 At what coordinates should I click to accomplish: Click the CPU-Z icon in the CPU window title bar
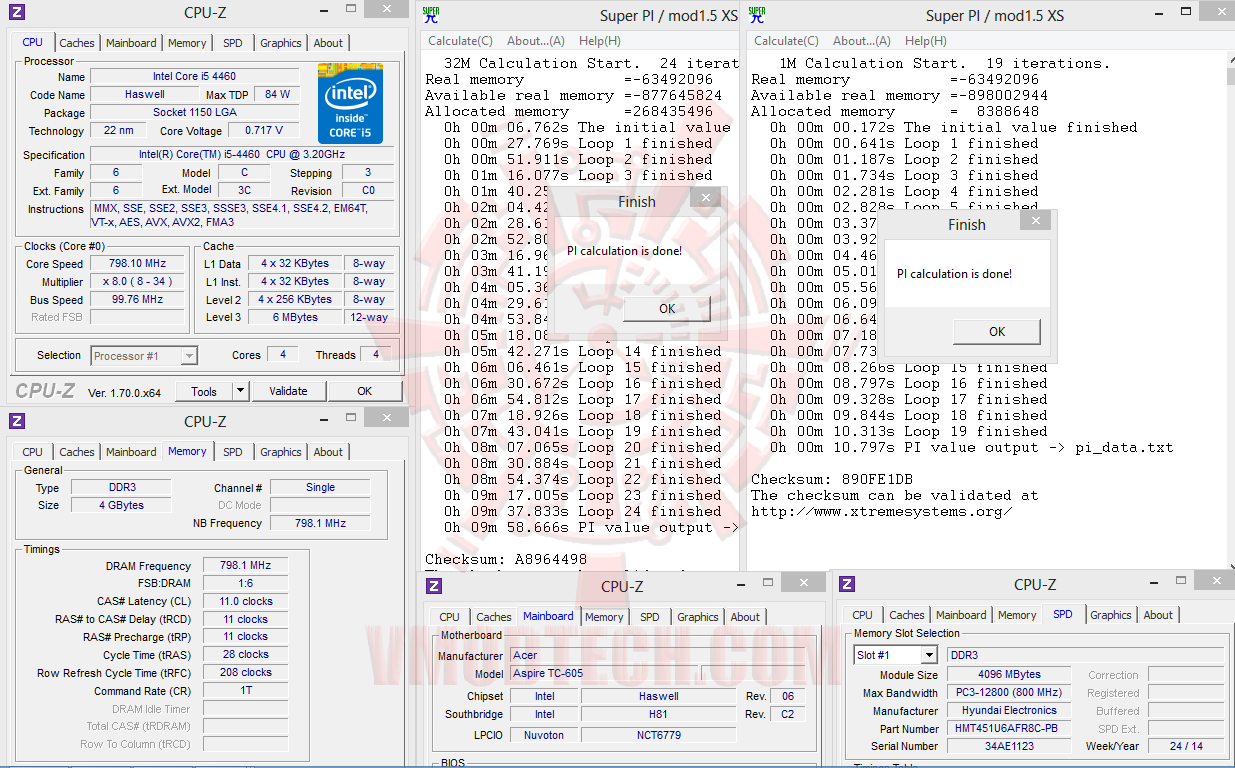16,13
